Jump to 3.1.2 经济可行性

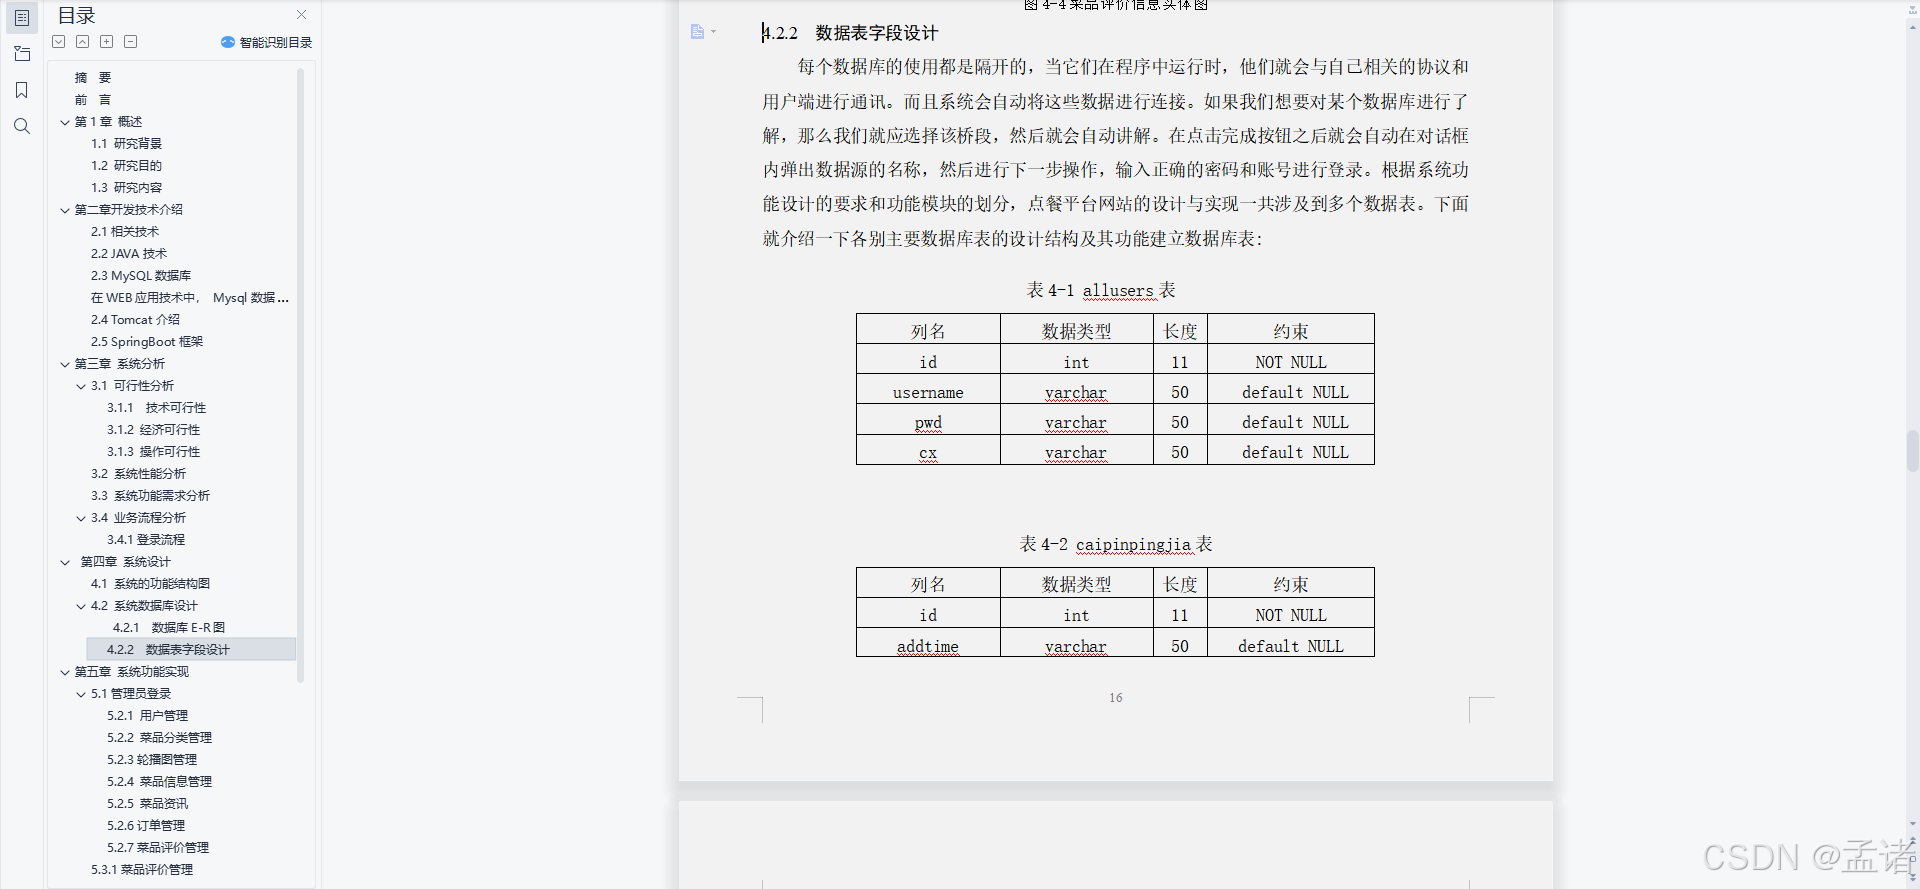click(x=154, y=430)
